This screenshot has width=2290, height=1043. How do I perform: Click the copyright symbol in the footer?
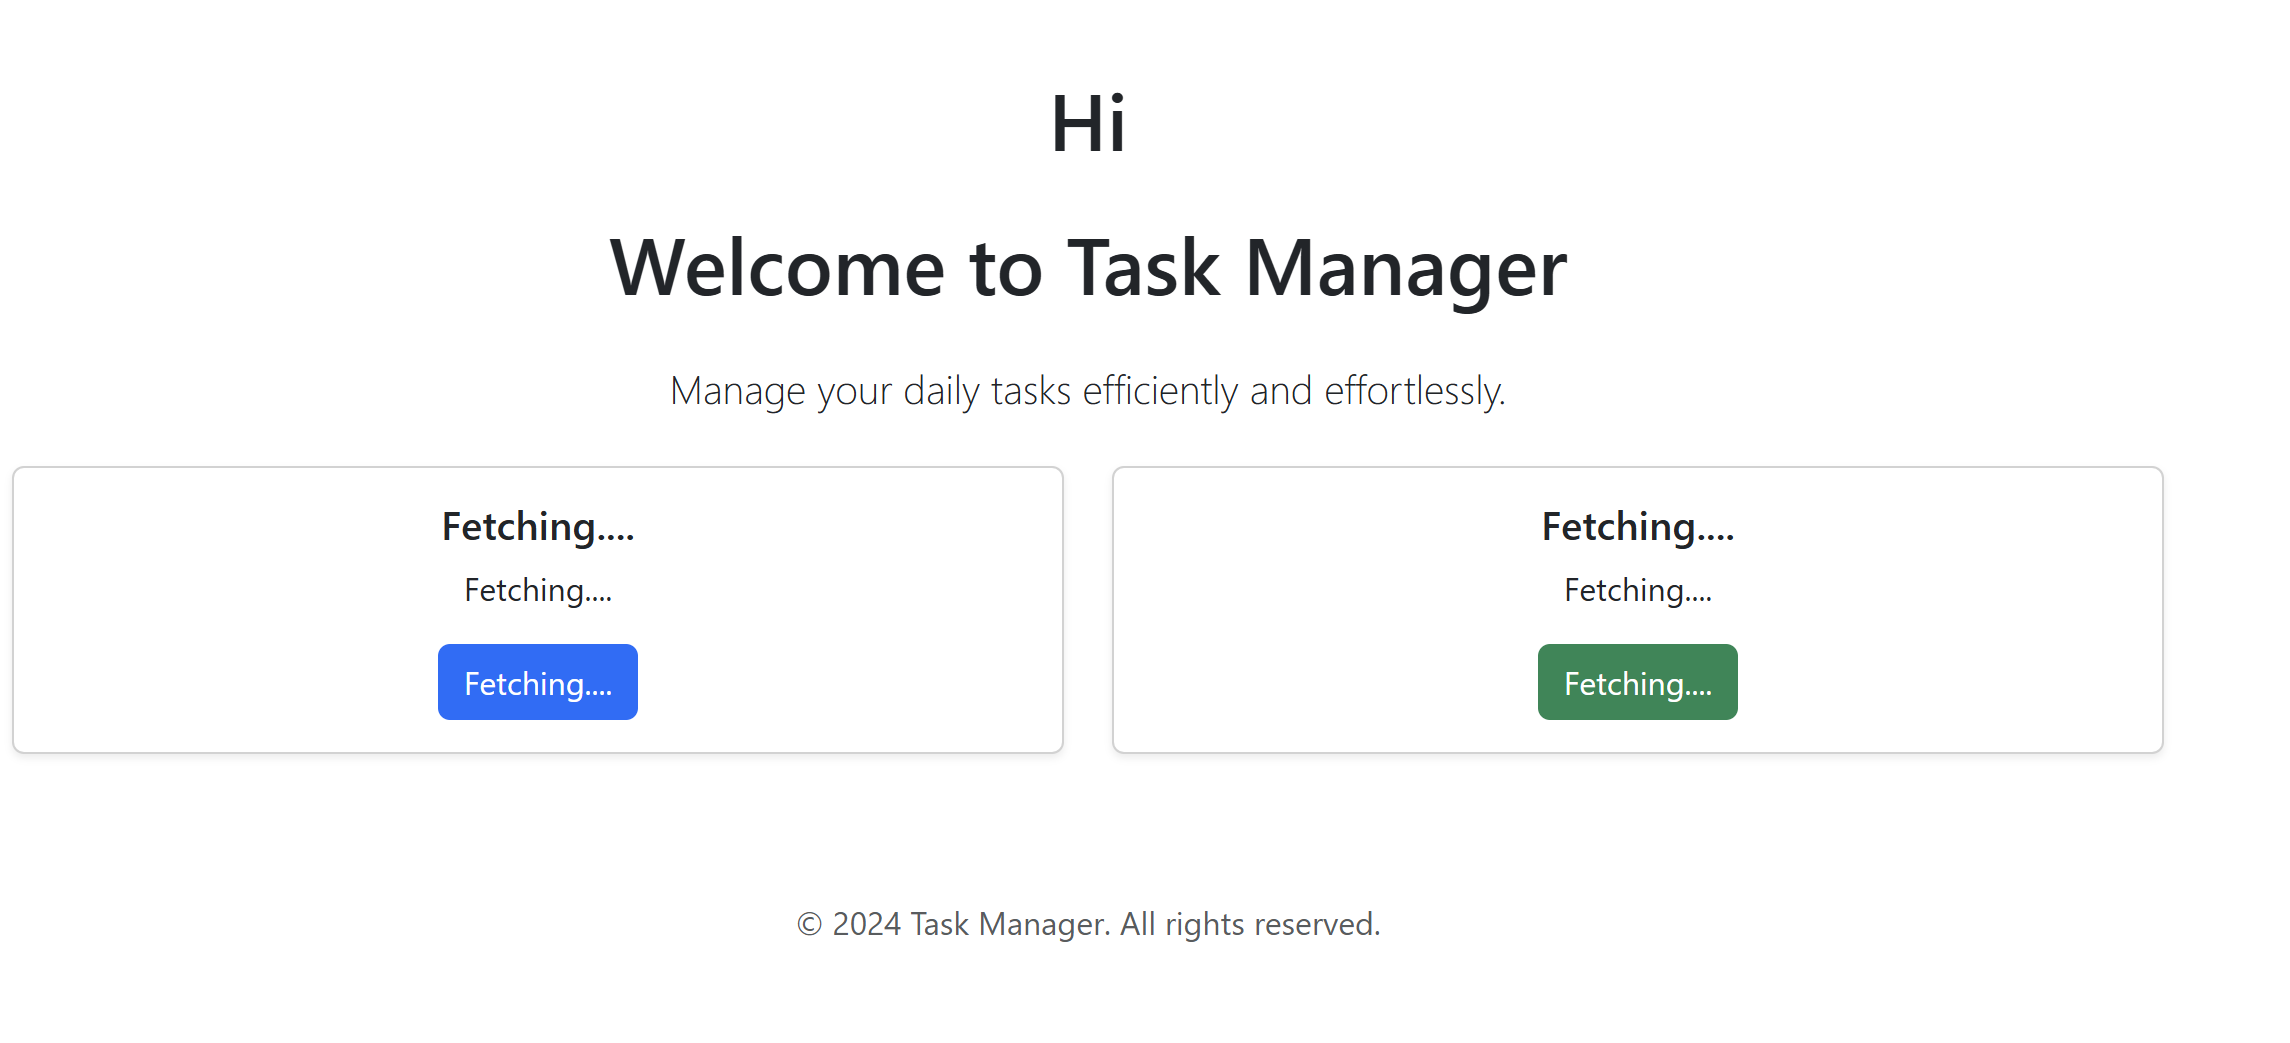809,925
